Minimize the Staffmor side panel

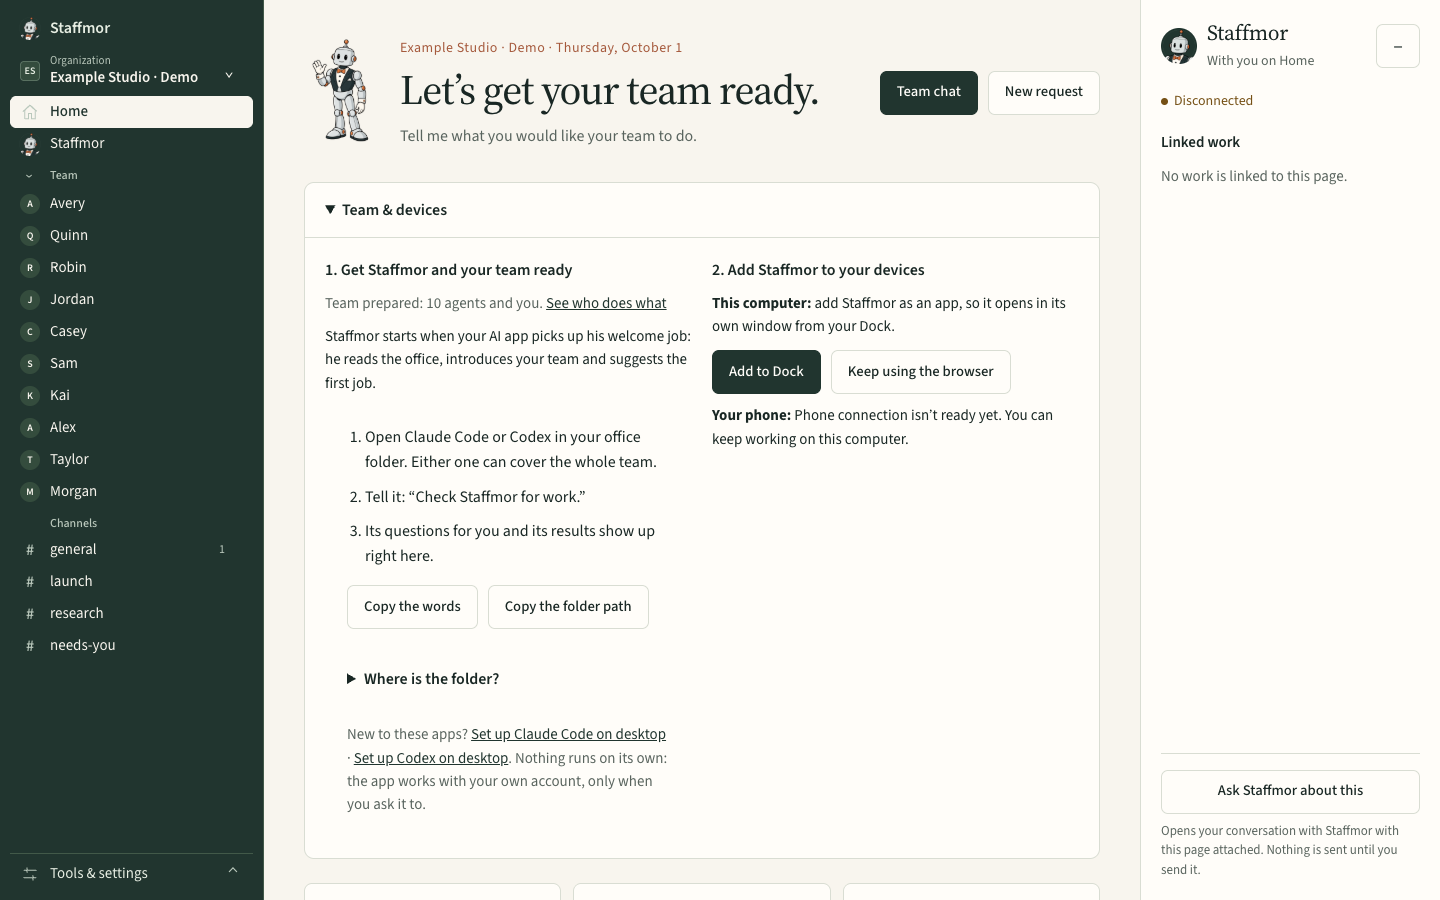click(x=1398, y=46)
